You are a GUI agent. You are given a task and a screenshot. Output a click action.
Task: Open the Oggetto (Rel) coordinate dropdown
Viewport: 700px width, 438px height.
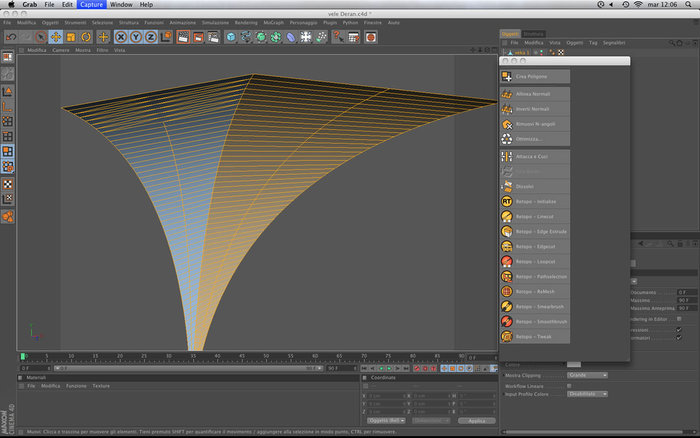[x=386, y=421]
